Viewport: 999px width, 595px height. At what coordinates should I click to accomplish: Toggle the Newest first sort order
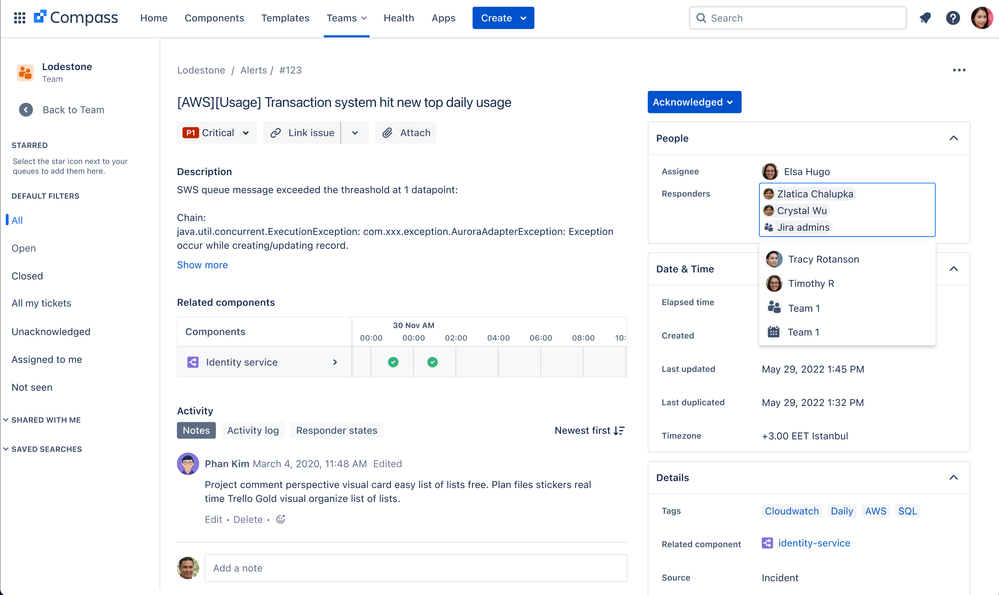[x=589, y=431]
